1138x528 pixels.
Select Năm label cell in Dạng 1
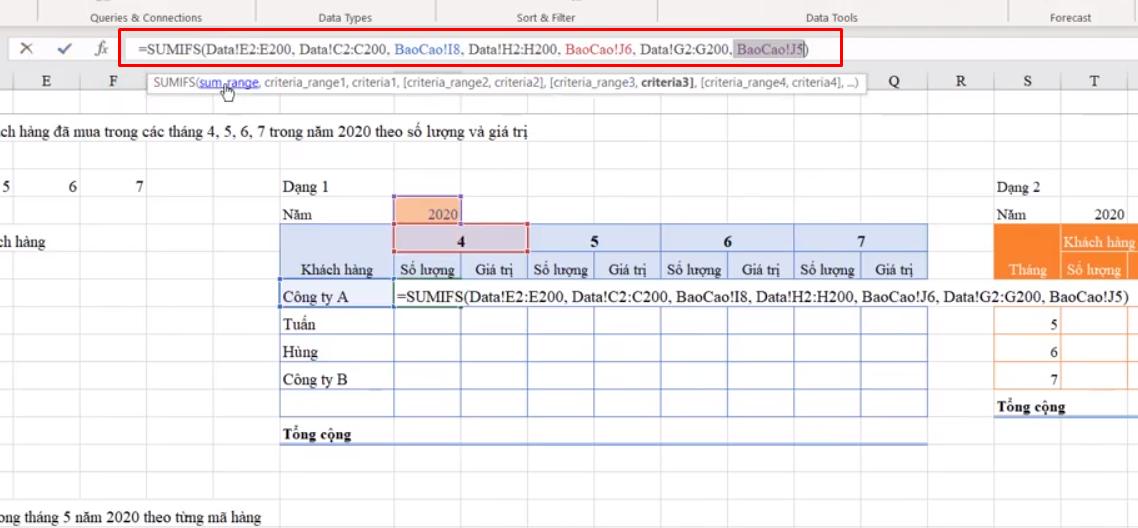pos(337,210)
